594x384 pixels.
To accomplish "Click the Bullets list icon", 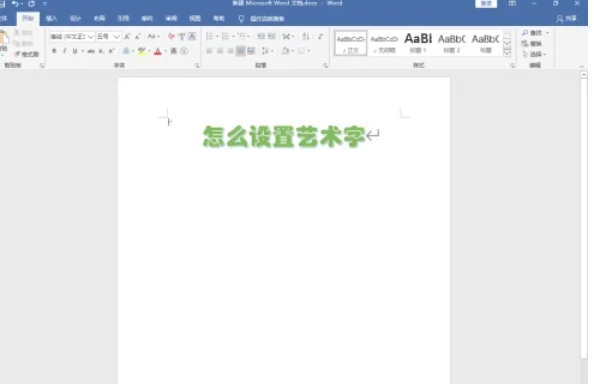I will (x=209, y=36).
